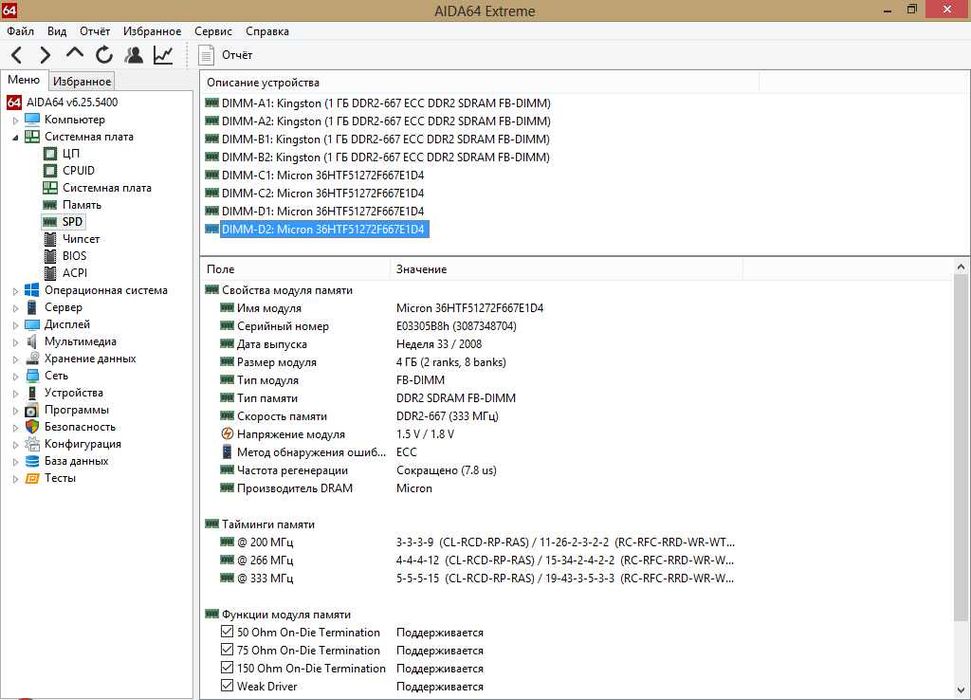Click the Отчёт report document icon
971x700 pixels.
click(x=206, y=55)
